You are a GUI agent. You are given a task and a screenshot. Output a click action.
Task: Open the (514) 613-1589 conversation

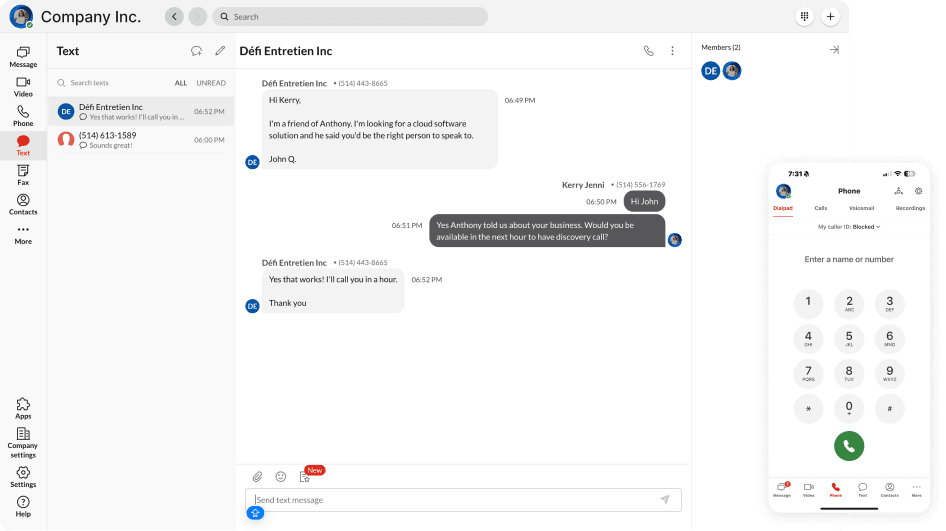(x=140, y=140)
